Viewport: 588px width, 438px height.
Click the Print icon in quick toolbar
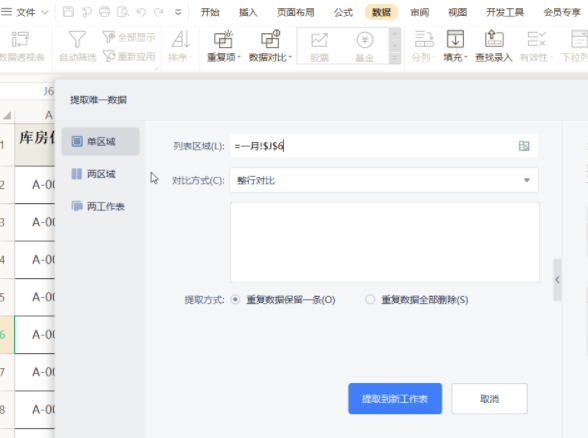click(x=105, y=12)
